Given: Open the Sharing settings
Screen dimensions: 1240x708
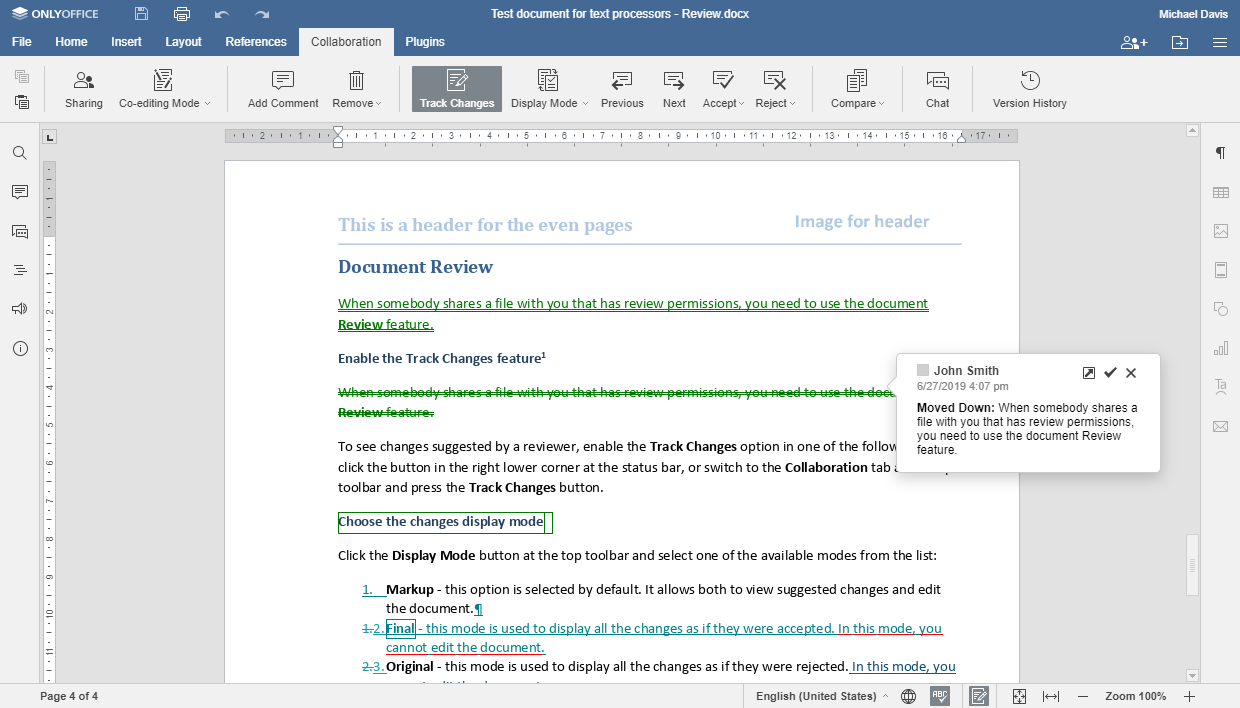Looking at the screenshot, I should coord(84,89).
